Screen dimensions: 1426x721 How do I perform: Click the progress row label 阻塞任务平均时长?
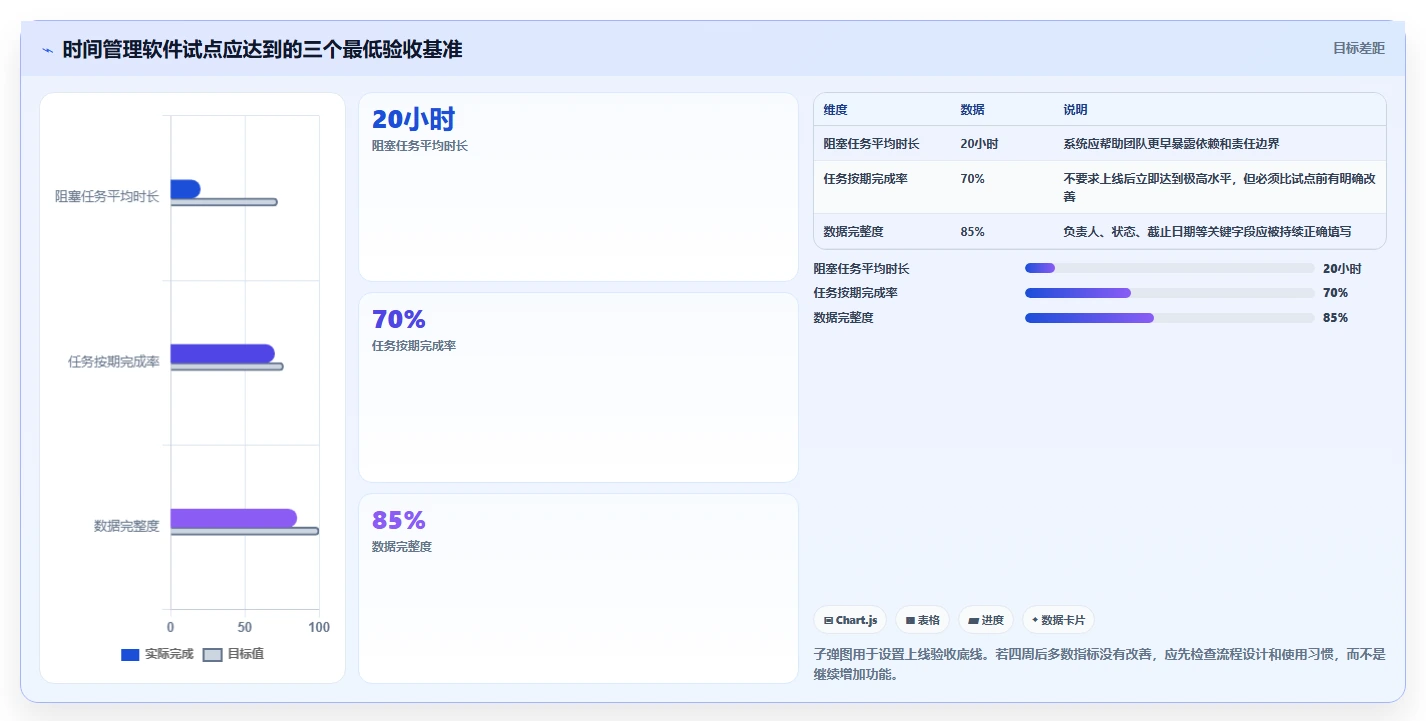click(862, 269)
